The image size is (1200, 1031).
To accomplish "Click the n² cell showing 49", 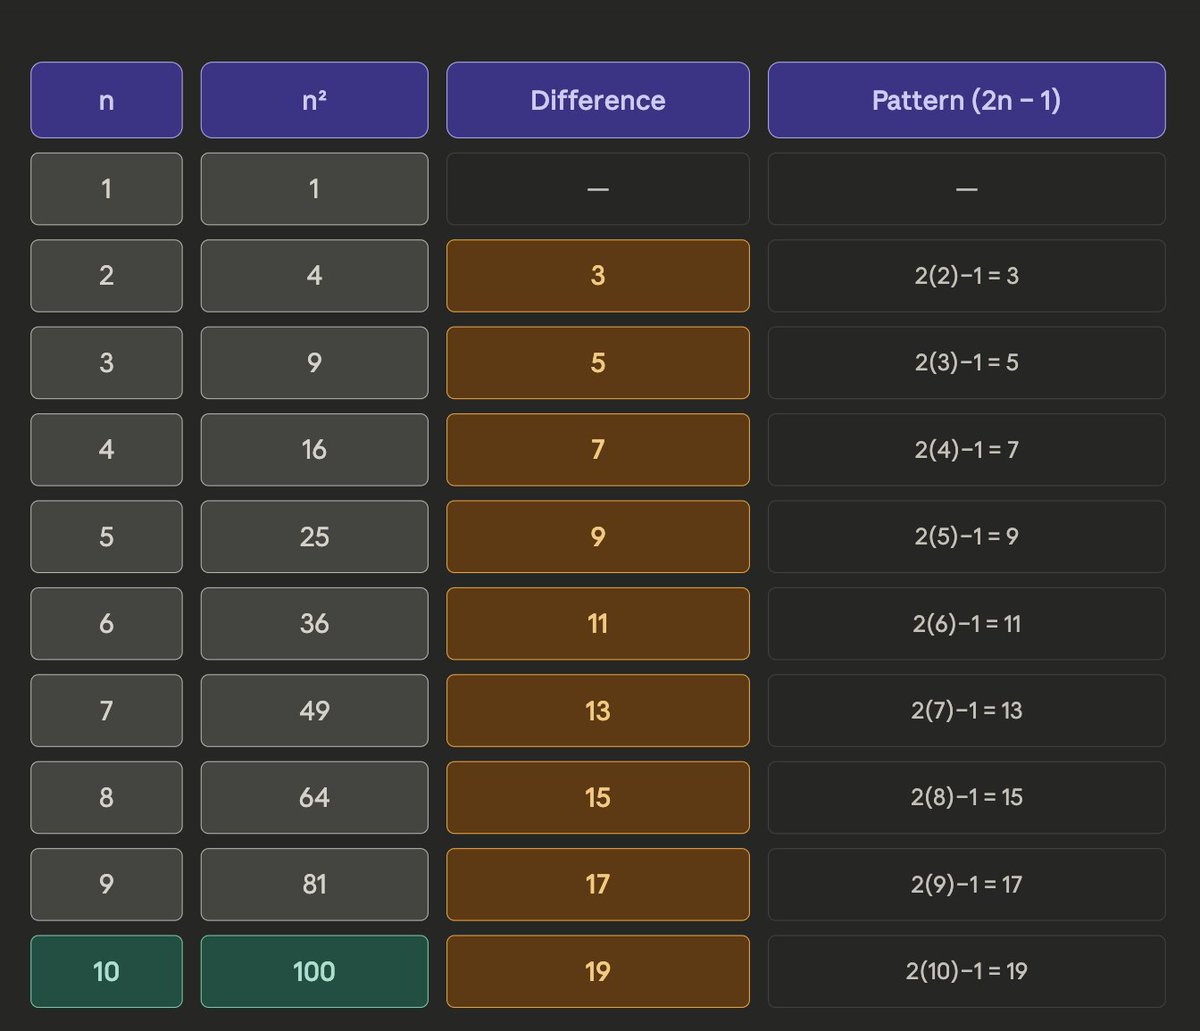I will click(314, 710).
